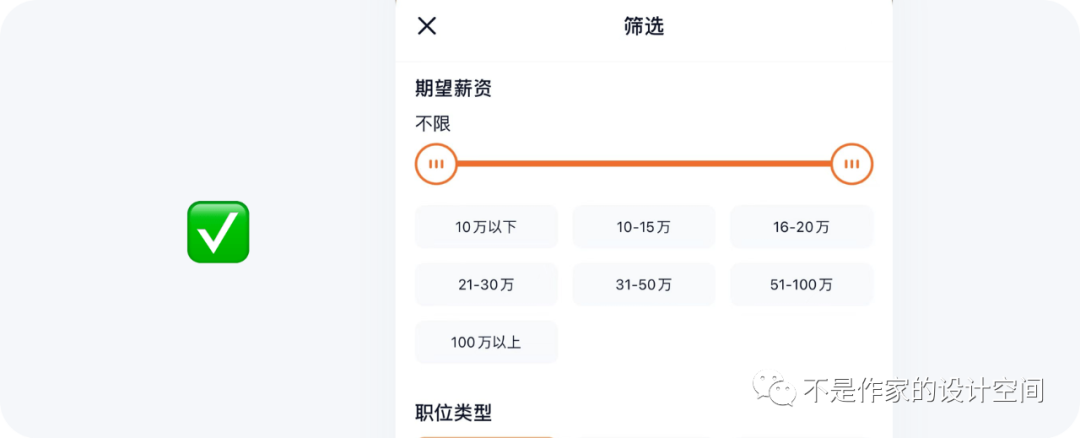Click the 期望薪资 section heading
1080x438 pixels.
point(453,88)
